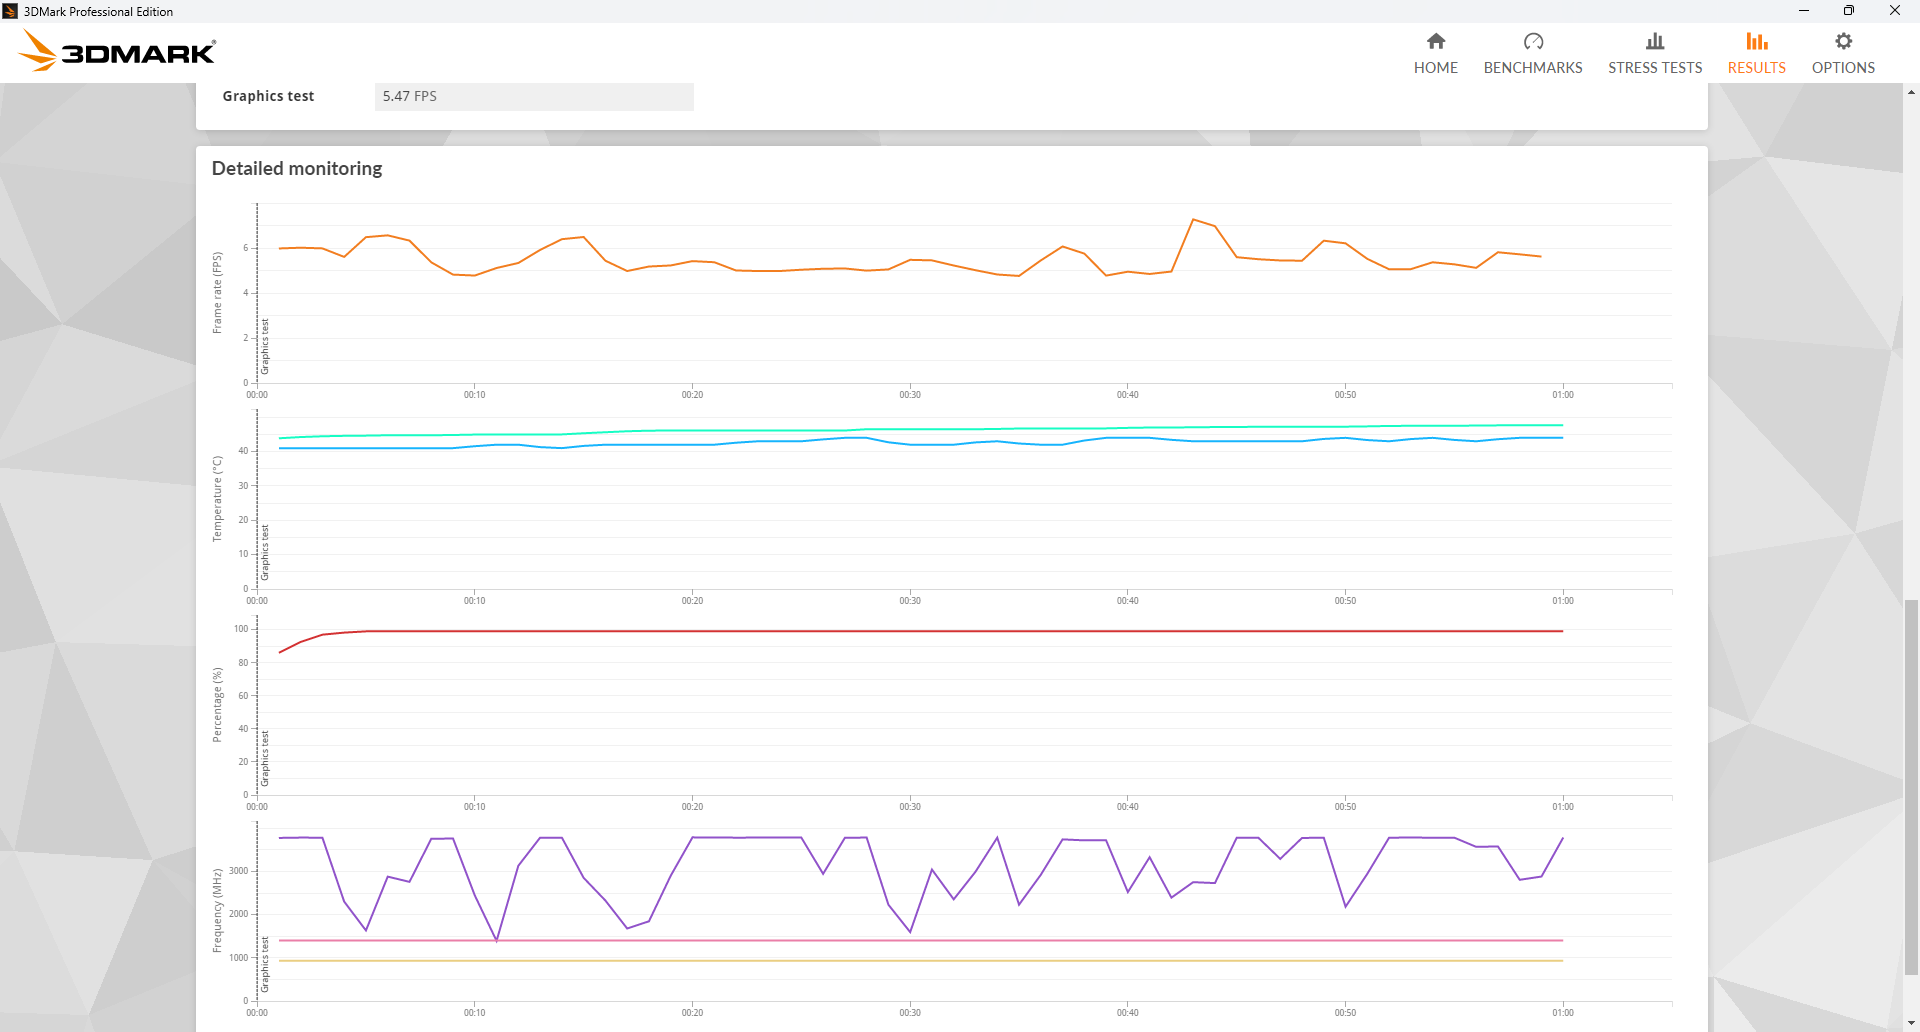Open the Benchmarks gauge icon
Screen dimensions: 1920x1032
point(1532,41)
